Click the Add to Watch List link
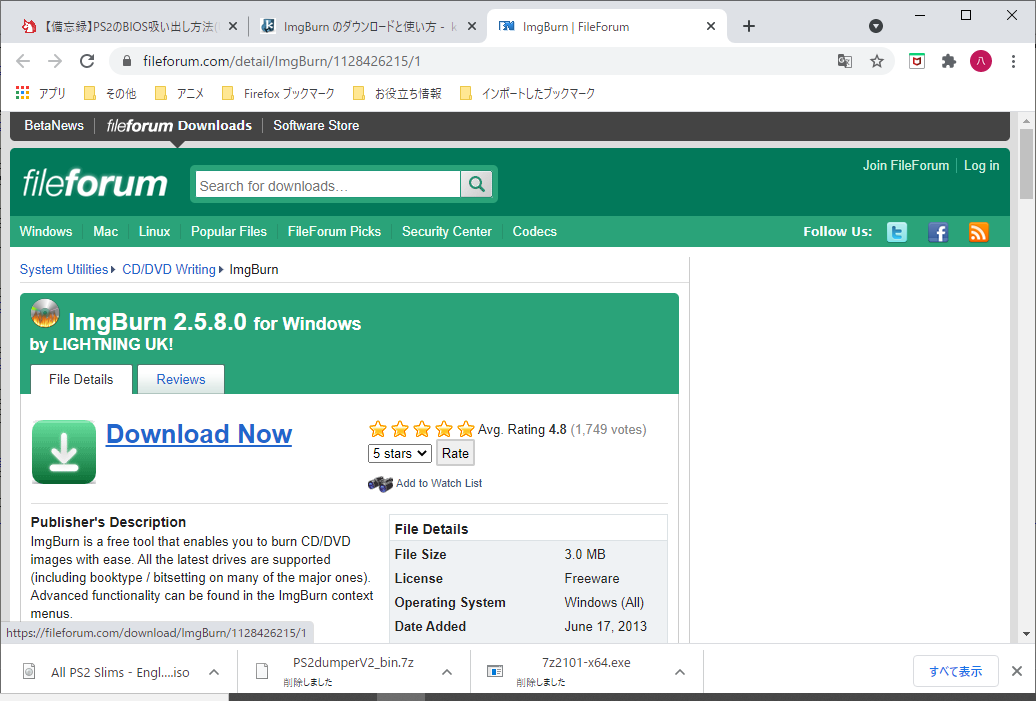Image resolution: width=1036 pixels, height=701 pixels. click(x=439, y=484)
